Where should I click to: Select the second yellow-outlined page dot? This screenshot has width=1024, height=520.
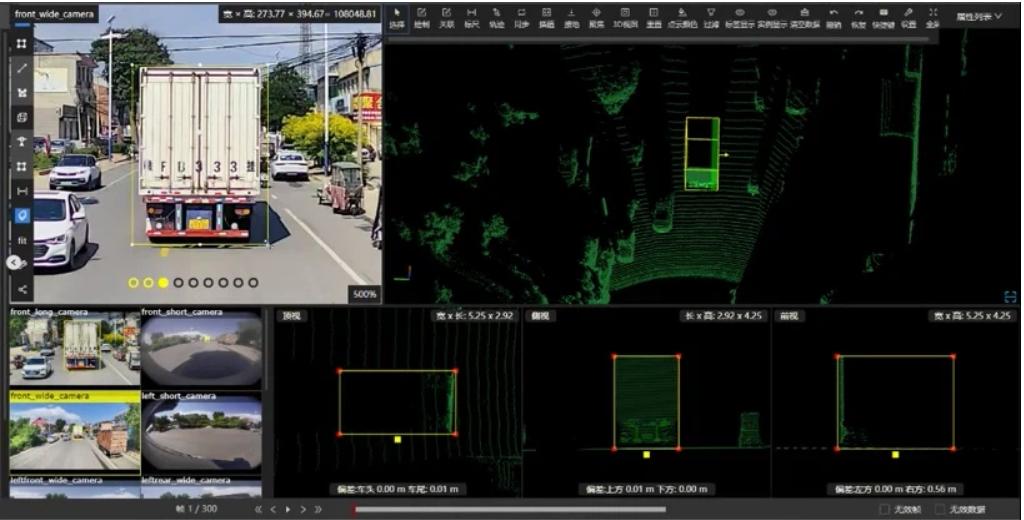pos(148,283)
